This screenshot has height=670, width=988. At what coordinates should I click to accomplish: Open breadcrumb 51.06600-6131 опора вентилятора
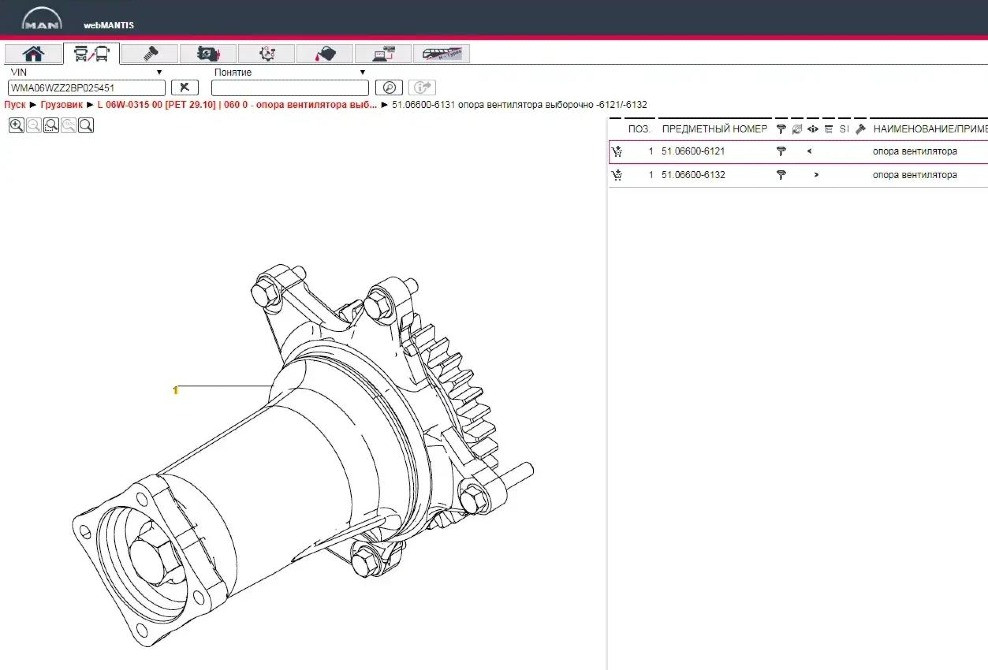pos(519,105)
